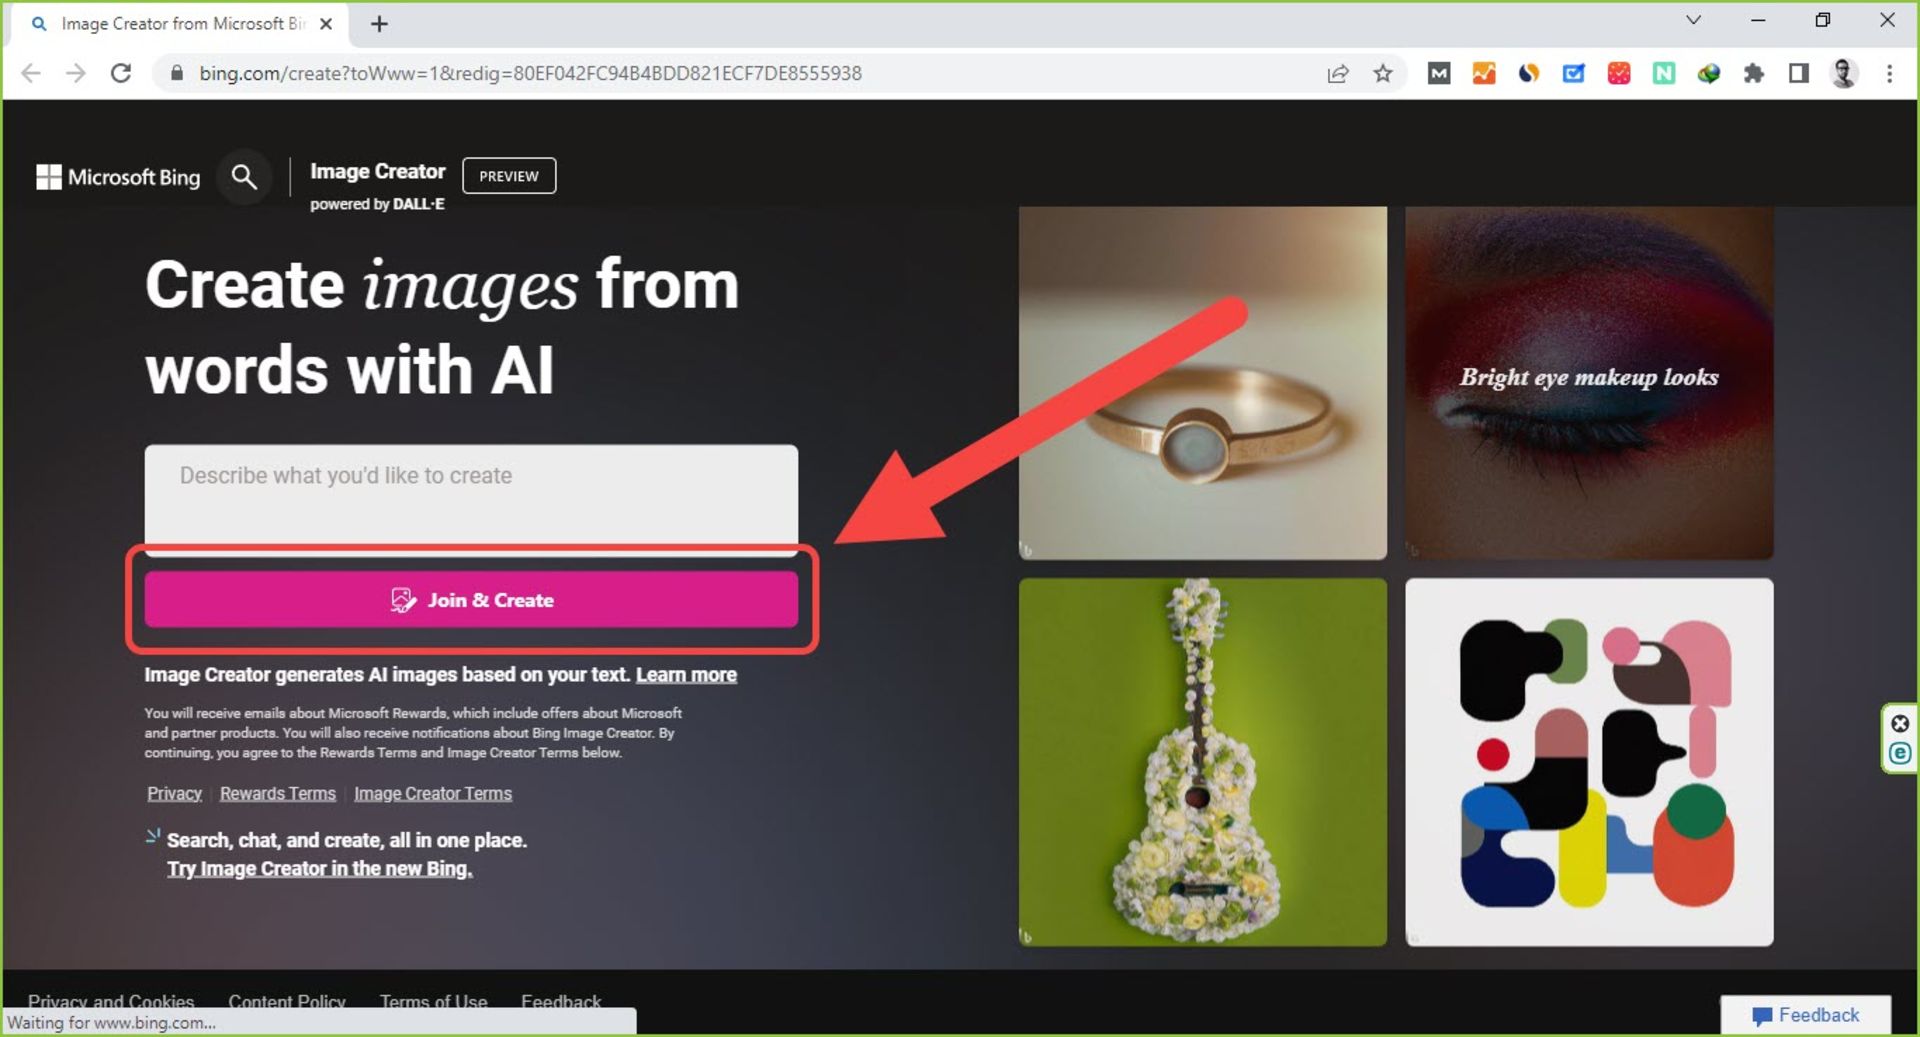Reload the page with the refresh icon

[x=121, y=73]
